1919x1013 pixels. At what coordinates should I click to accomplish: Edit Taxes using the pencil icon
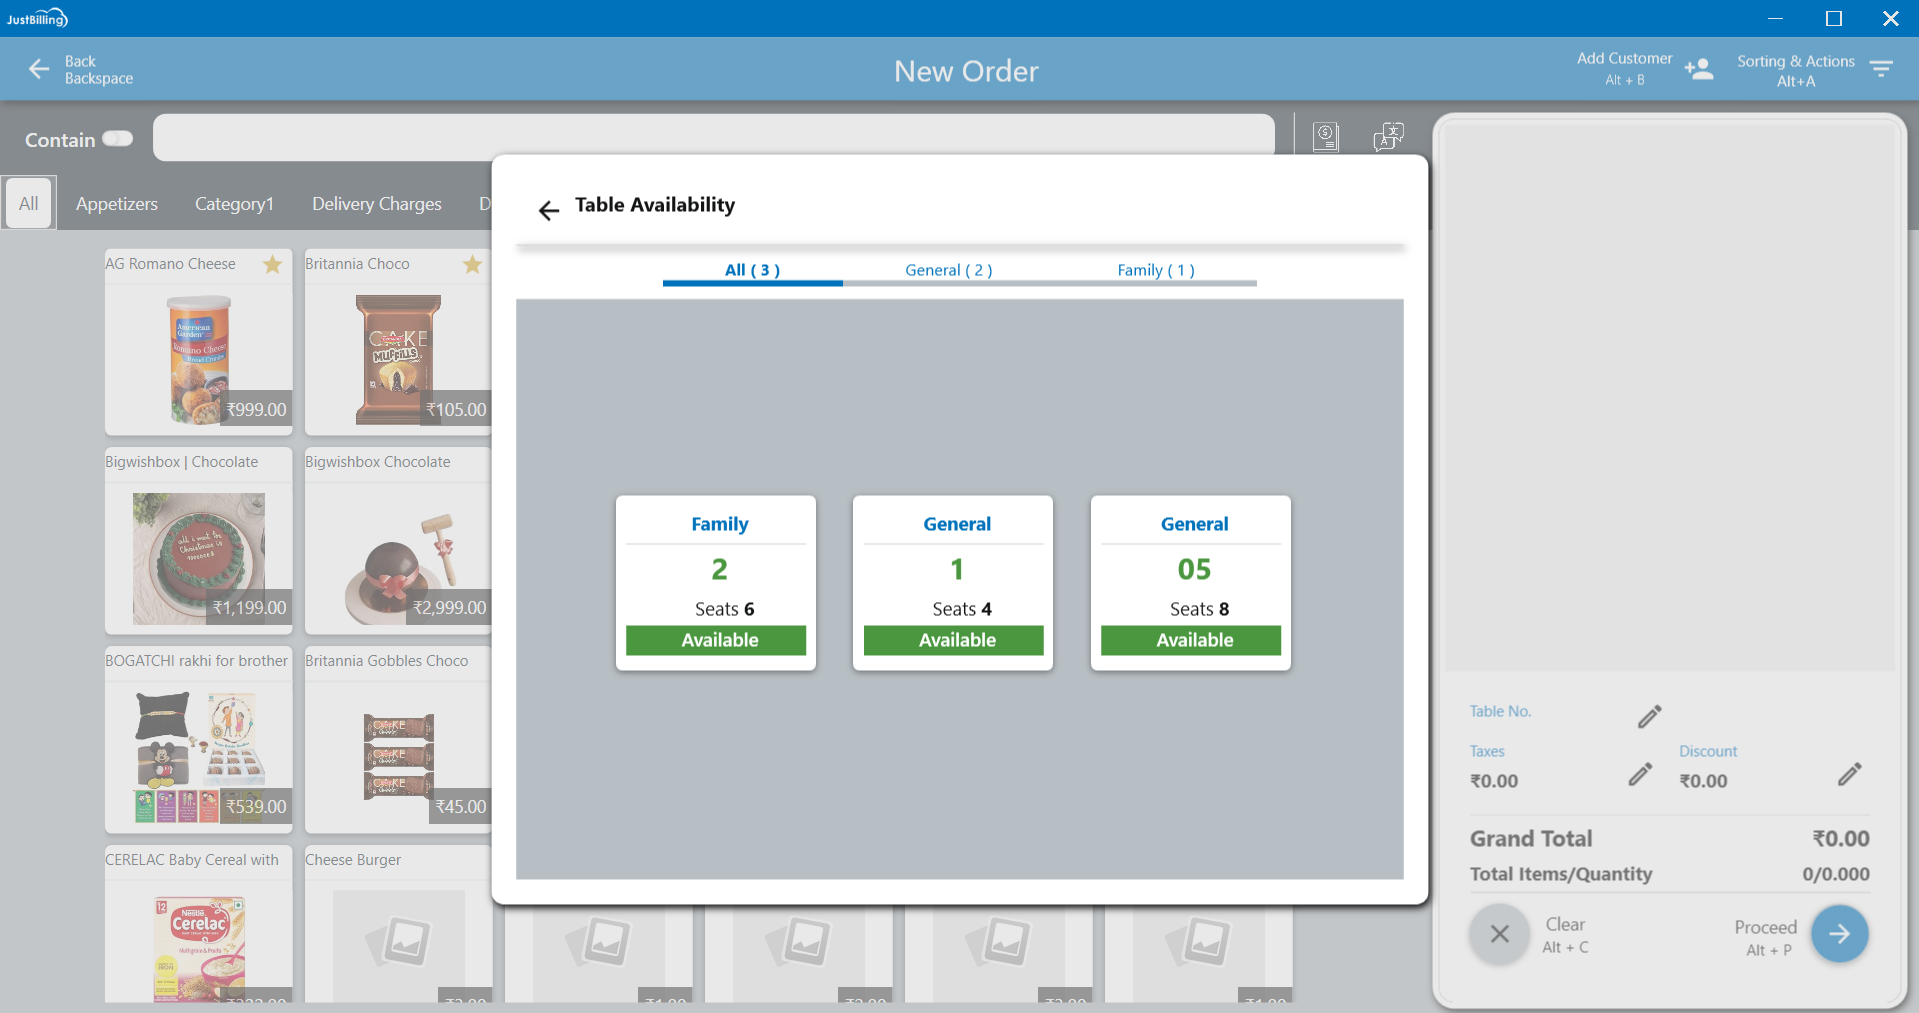(x=1639, y=775)
